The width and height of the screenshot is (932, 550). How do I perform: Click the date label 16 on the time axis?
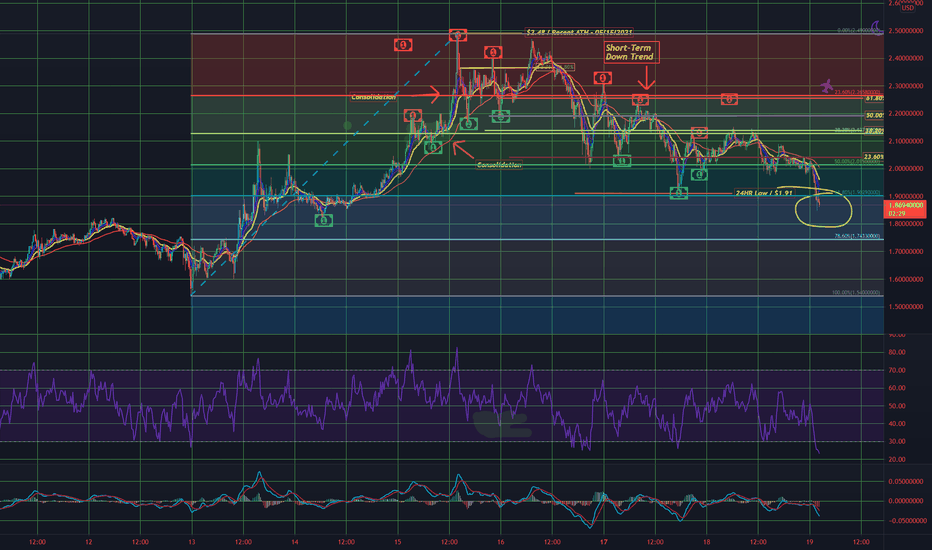500,542
